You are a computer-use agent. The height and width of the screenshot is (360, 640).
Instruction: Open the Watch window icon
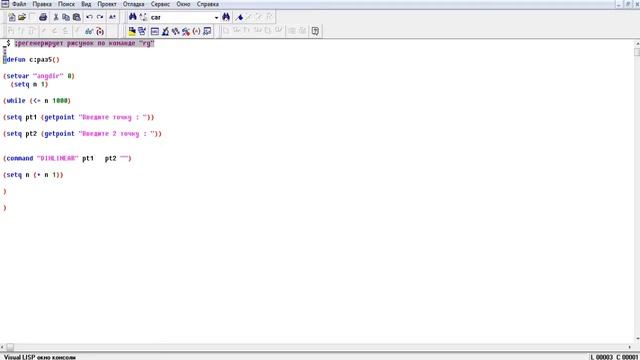[207, 31]
